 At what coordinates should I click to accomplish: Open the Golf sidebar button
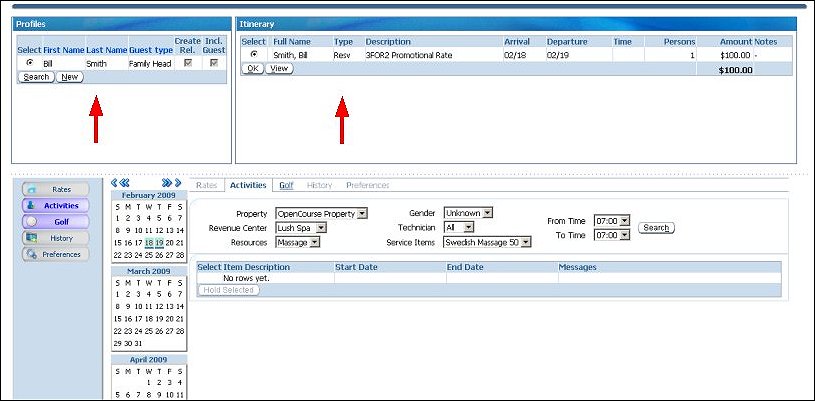tap(55, 221)
